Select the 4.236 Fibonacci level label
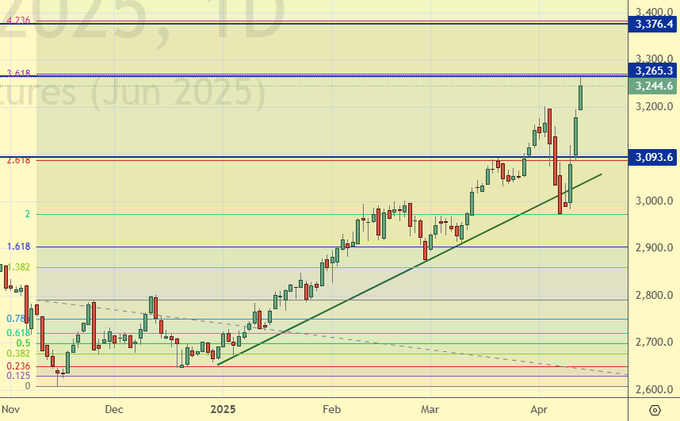Image resolution: width=680 pixels, height=421 pixels. [17, 20]
